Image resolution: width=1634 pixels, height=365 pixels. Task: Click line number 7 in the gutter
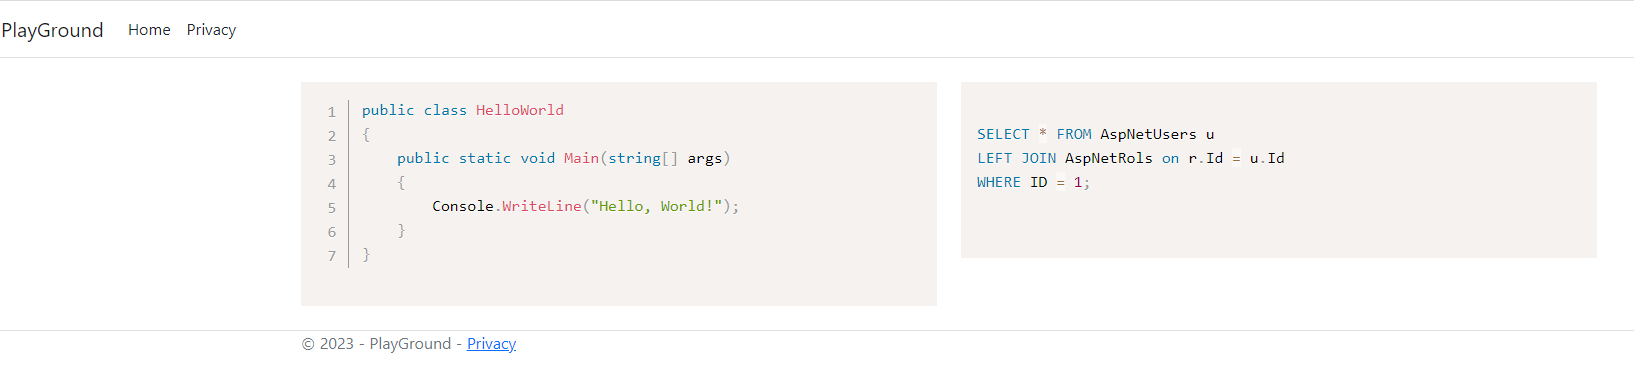point(332,256)
